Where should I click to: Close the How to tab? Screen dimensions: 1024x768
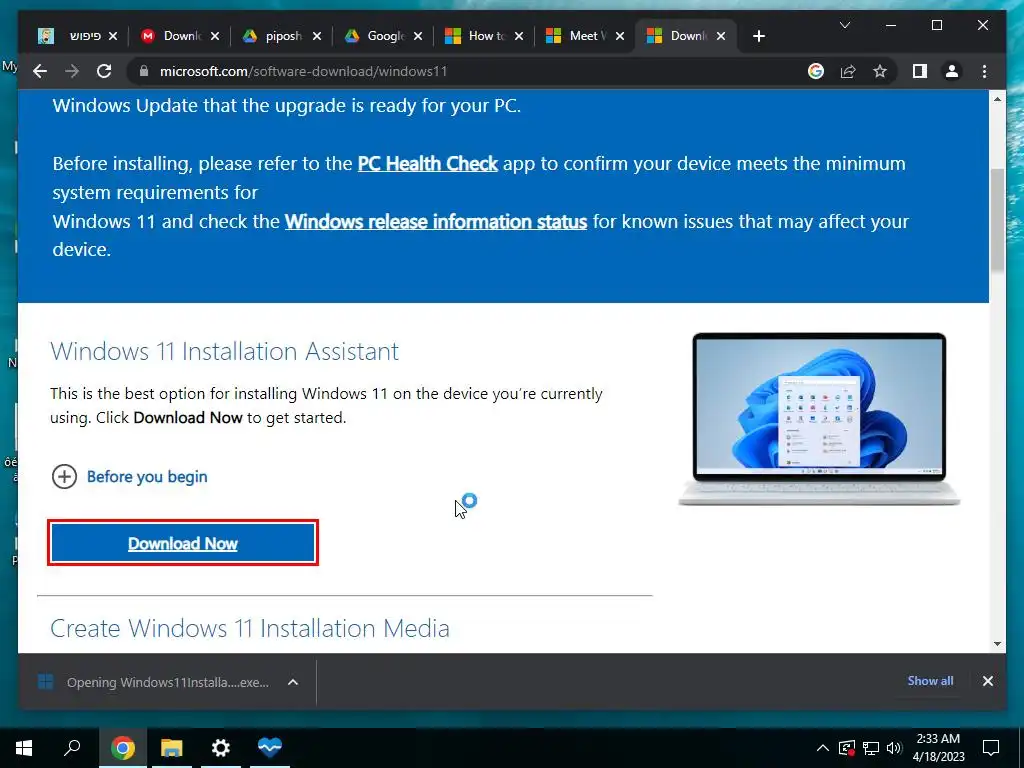519,36
